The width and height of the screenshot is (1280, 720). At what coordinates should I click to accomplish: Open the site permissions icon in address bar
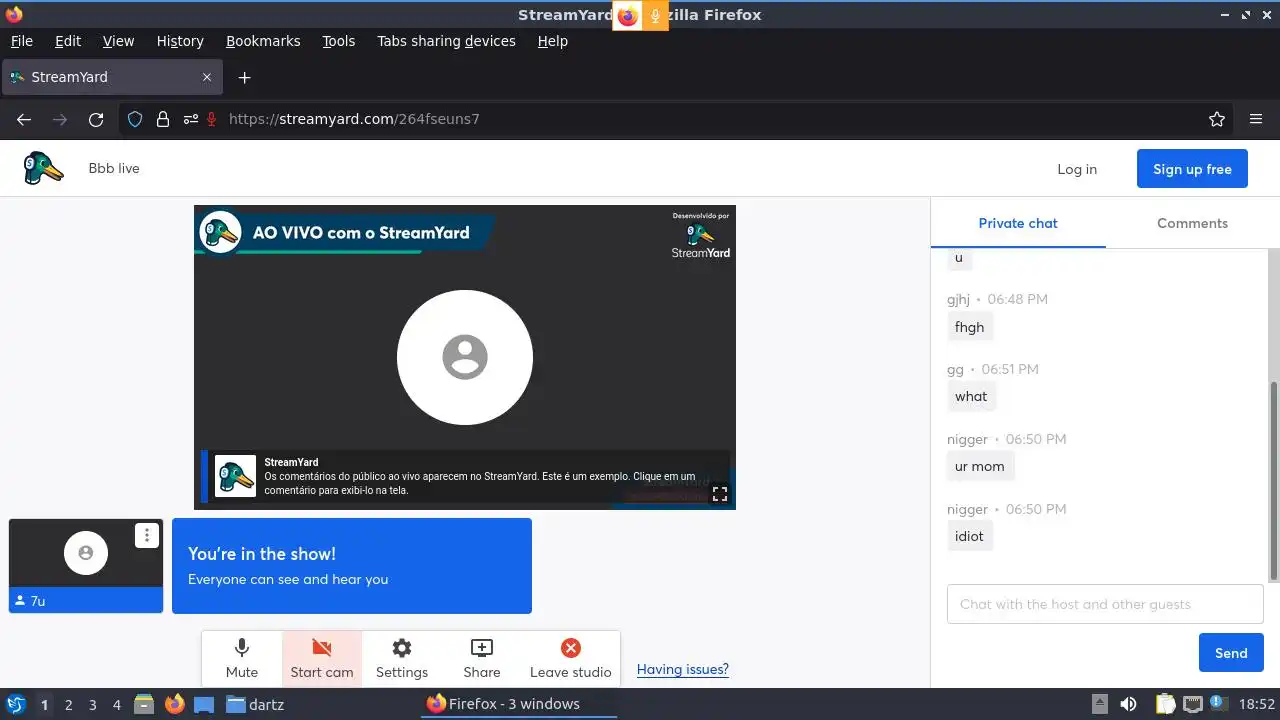pyautogui.click(x=190, y=119)
